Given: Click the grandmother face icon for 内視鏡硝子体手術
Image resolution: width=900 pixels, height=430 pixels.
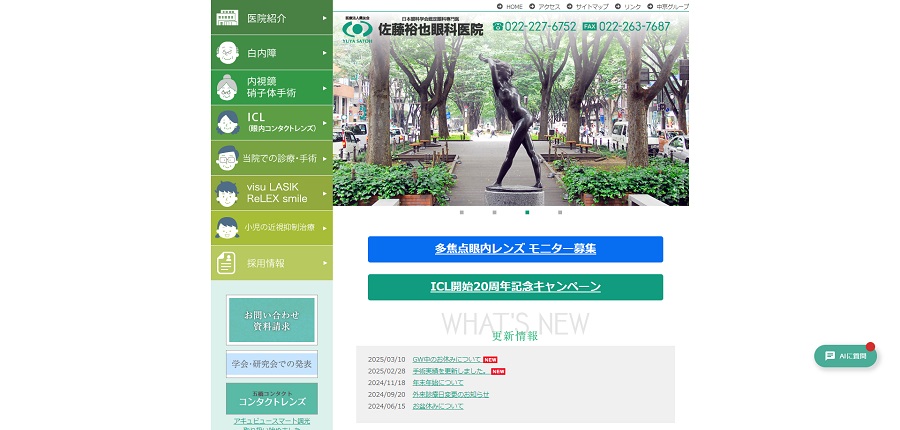Looking at the screenshot, I should [227, 87].
